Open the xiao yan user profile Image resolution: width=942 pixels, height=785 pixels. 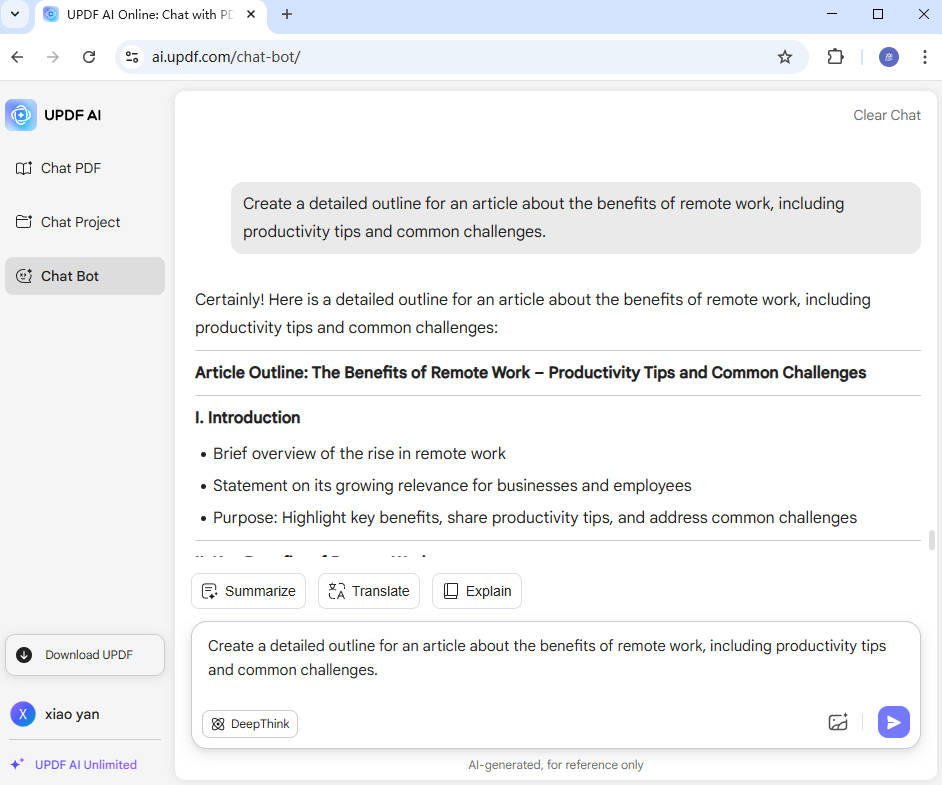click(55, 714)
